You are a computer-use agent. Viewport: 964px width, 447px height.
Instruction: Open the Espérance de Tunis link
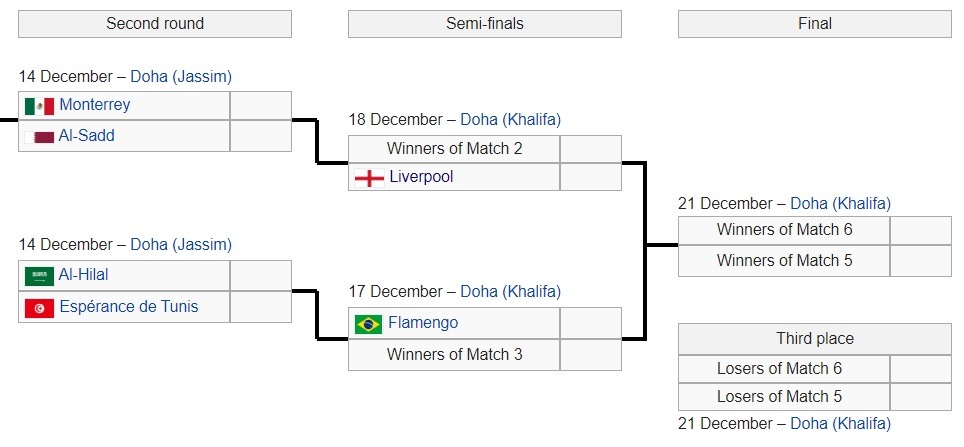(128, 306)
